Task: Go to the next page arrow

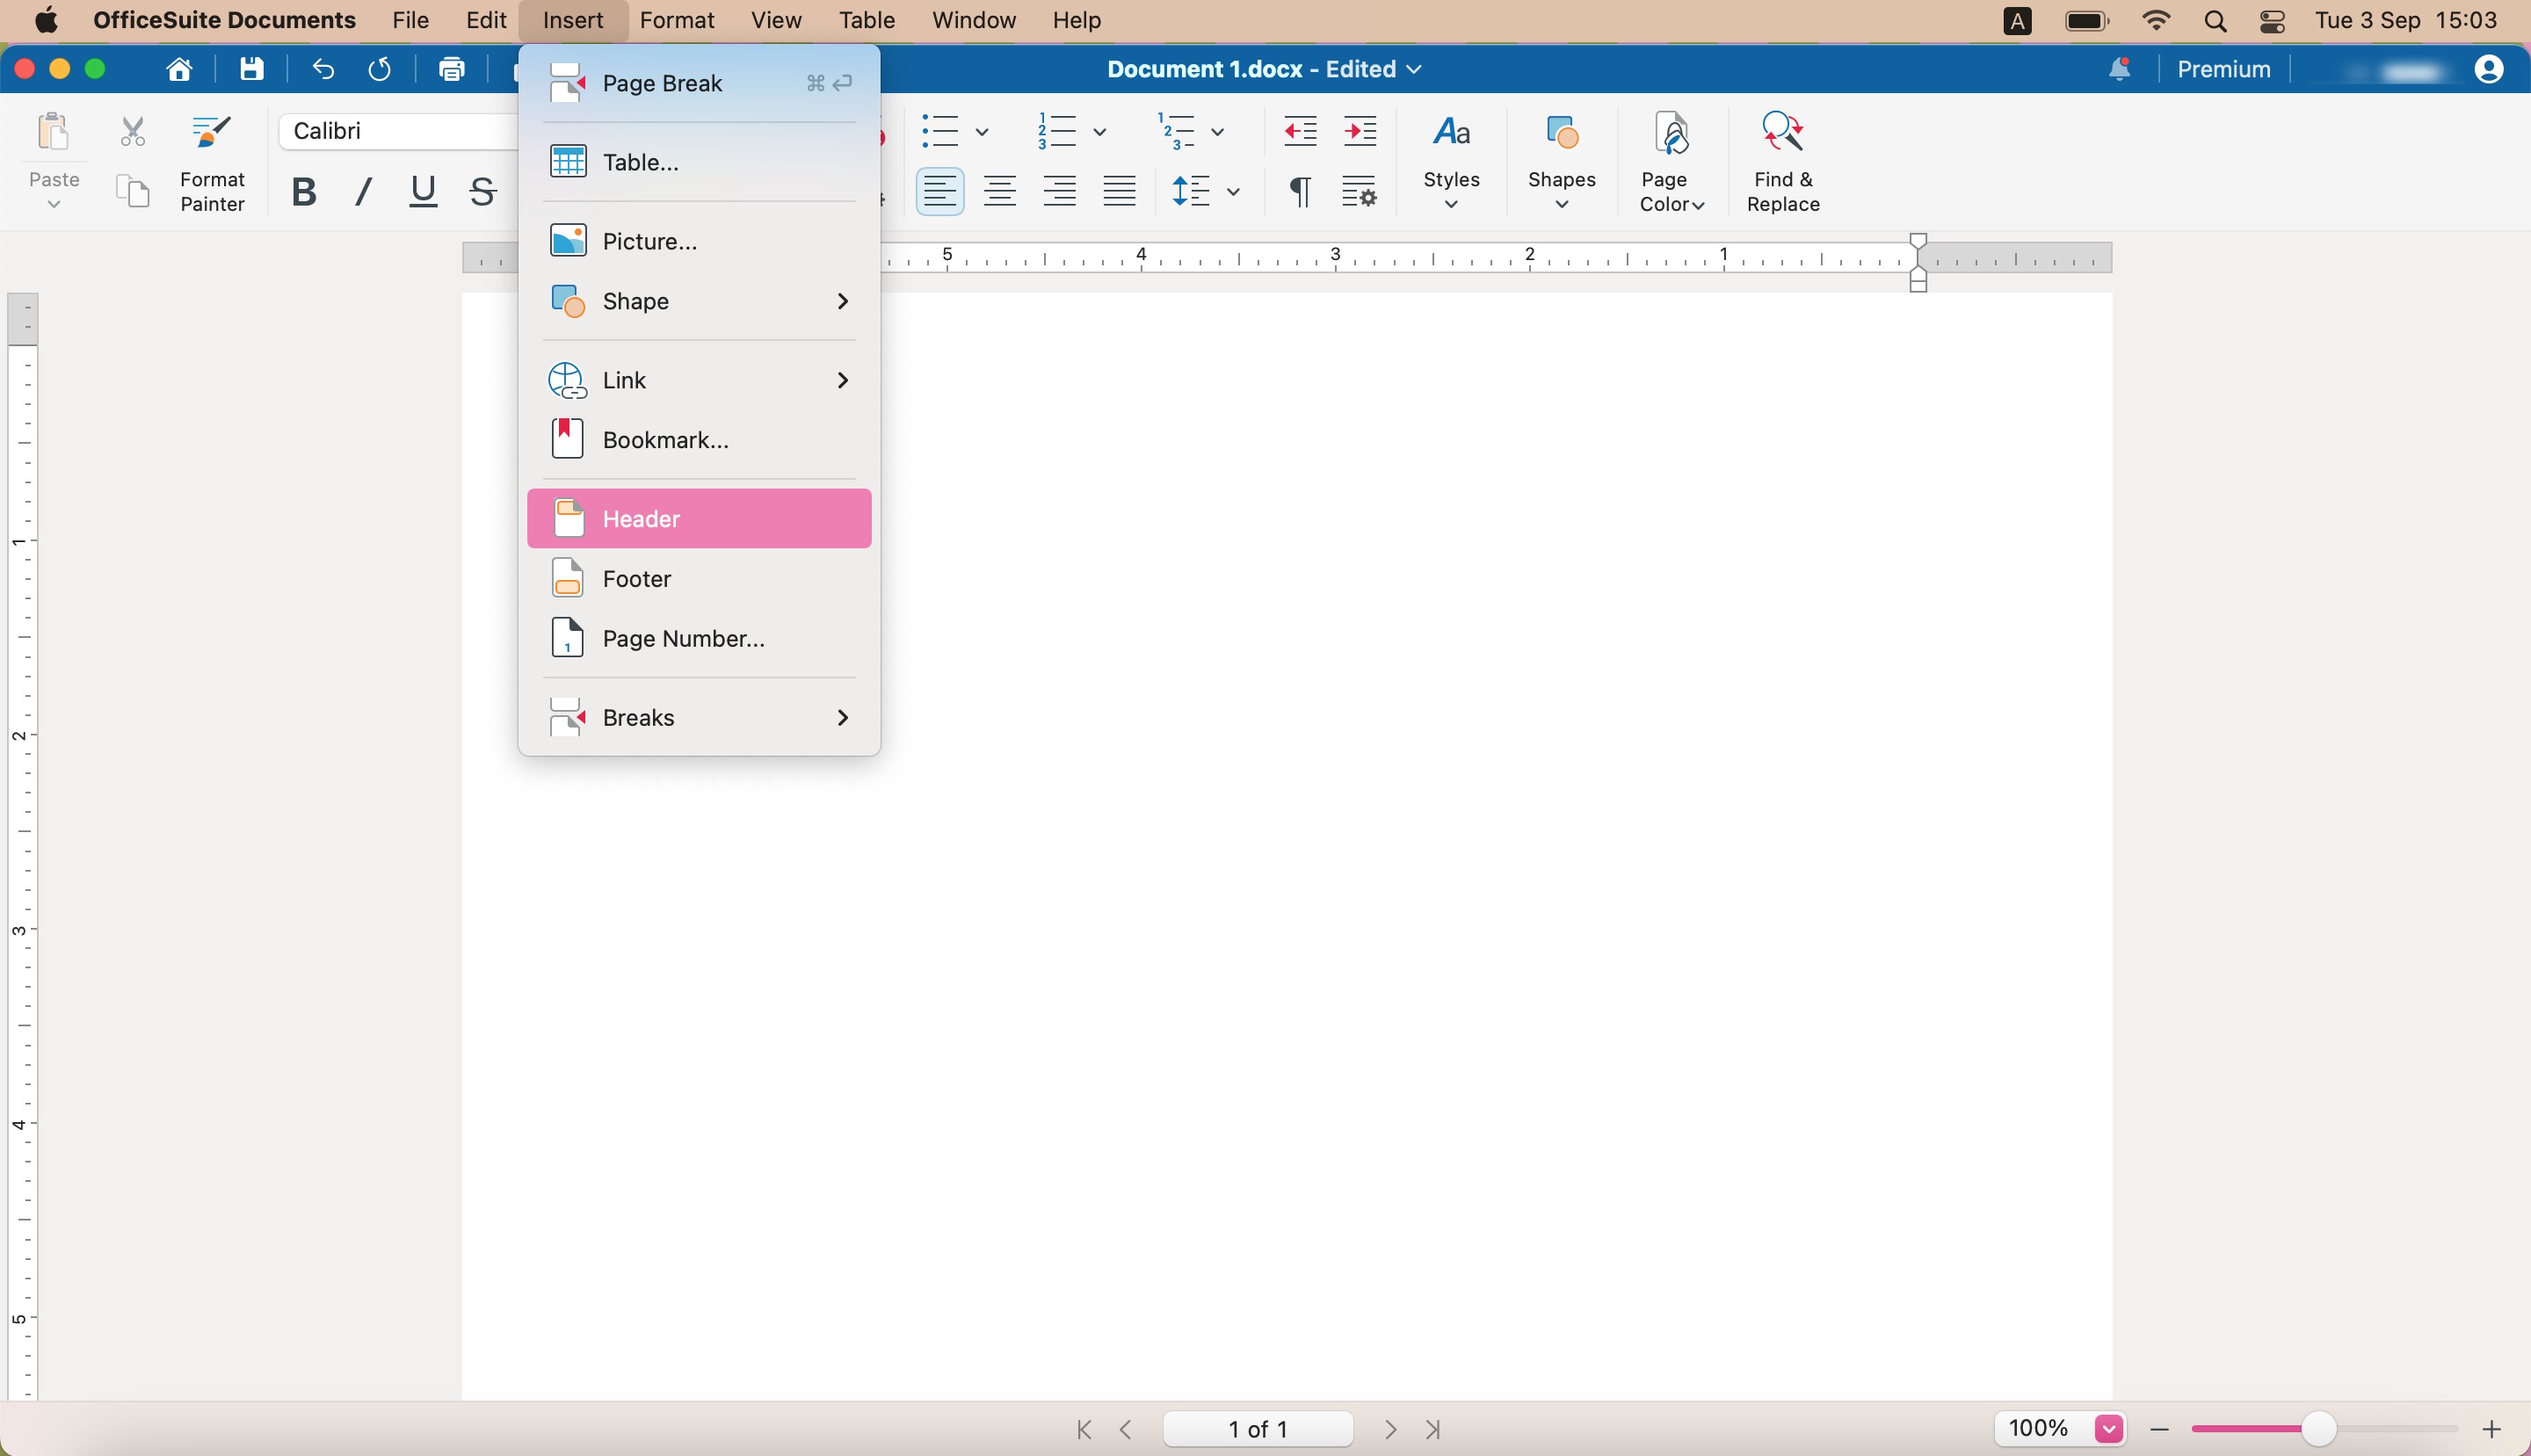Action: tap(1390, 1429)
